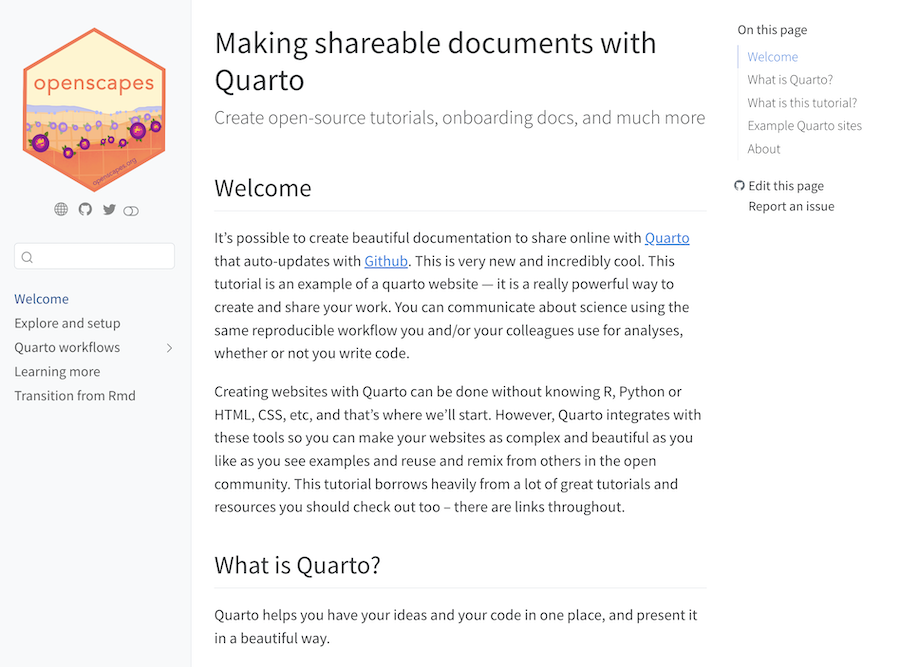Navigate to Transition from Rmd
The image size is (900, 667).
point(75,396)
